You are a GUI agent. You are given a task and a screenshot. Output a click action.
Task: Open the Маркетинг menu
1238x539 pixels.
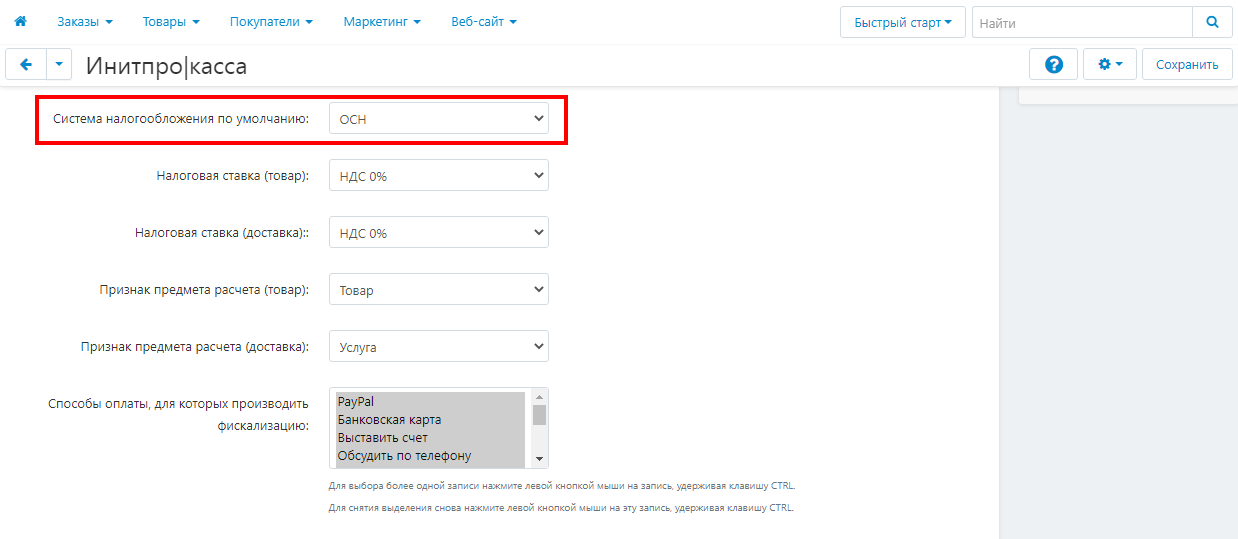pos(381,21)
